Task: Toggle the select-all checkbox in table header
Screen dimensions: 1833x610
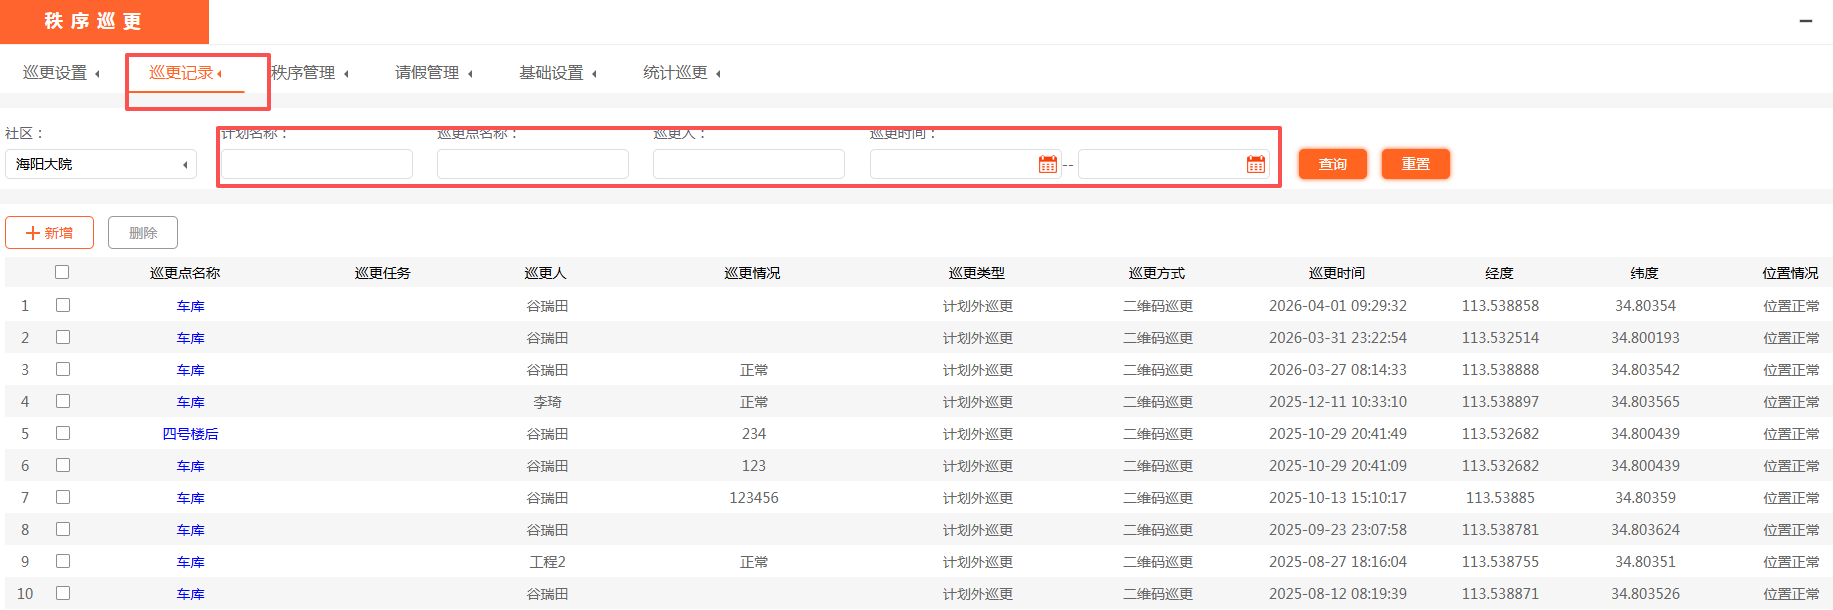Action: tap(62, 272)
